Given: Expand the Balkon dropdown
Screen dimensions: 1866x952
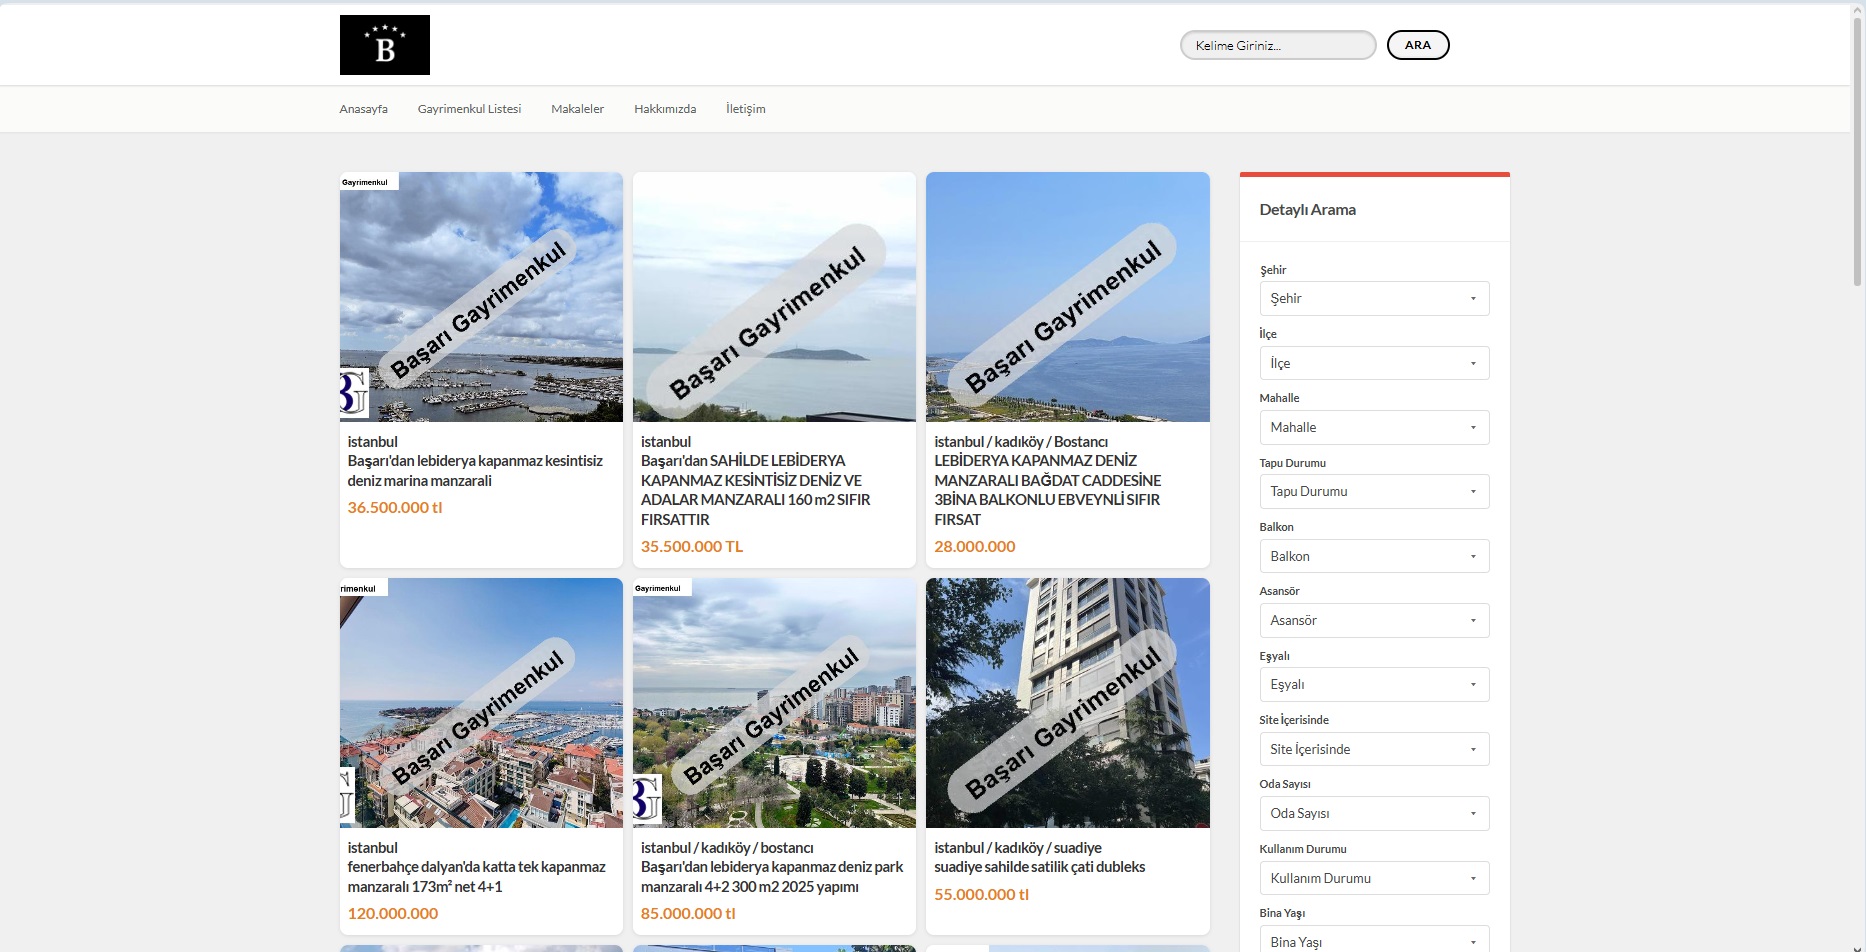Looking at the screenshot, I should coord(1374,556).
